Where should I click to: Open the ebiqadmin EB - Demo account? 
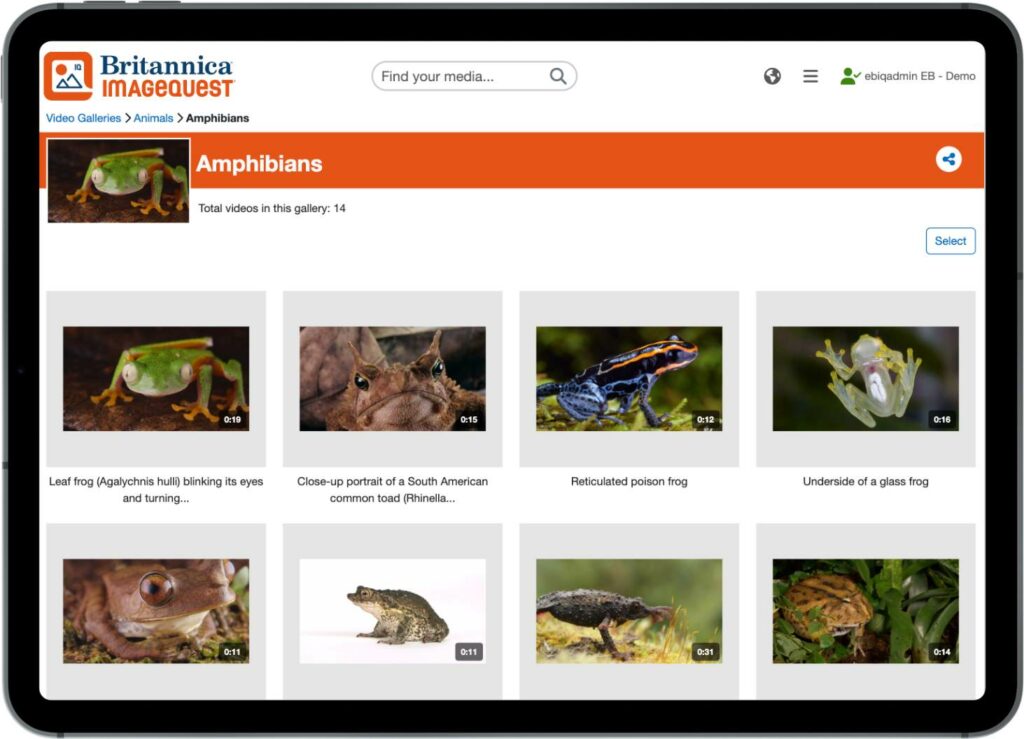(920, 76)
